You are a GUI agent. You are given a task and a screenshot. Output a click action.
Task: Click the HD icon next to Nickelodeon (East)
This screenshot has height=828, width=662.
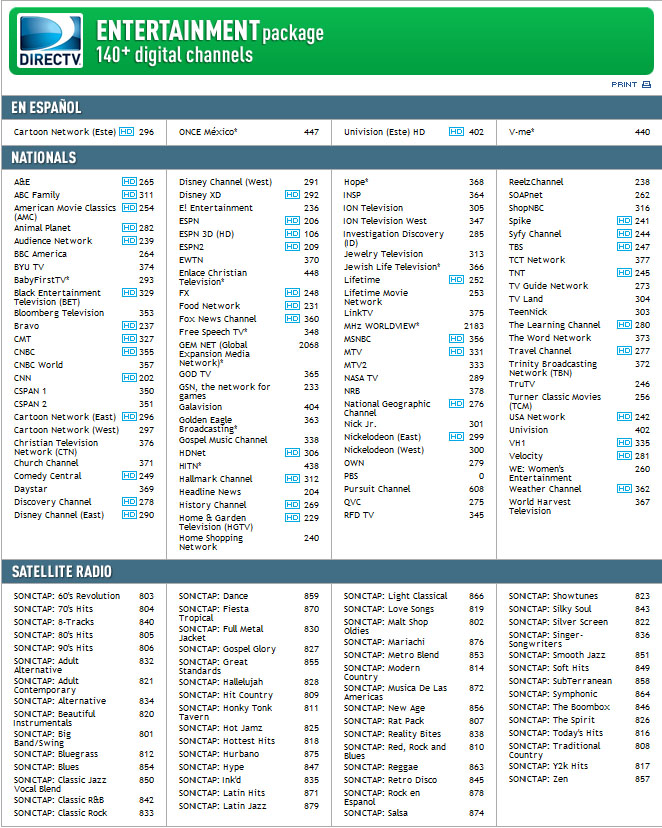coord(457,437)
